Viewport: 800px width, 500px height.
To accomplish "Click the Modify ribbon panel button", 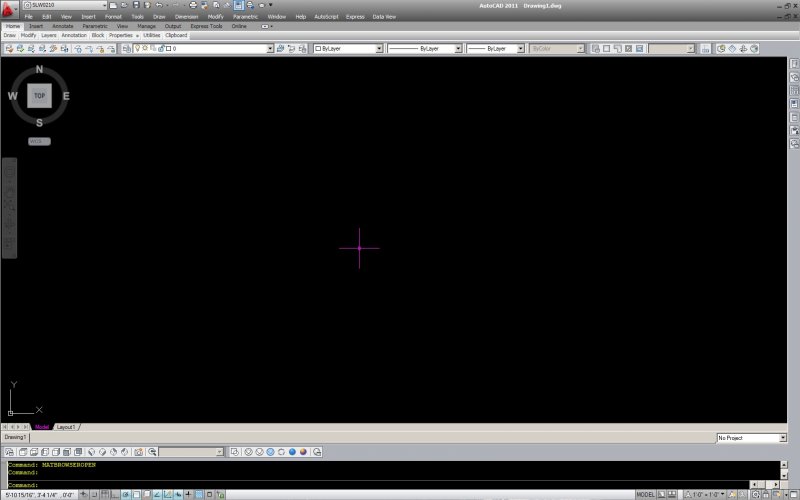I will pos(28,36).
